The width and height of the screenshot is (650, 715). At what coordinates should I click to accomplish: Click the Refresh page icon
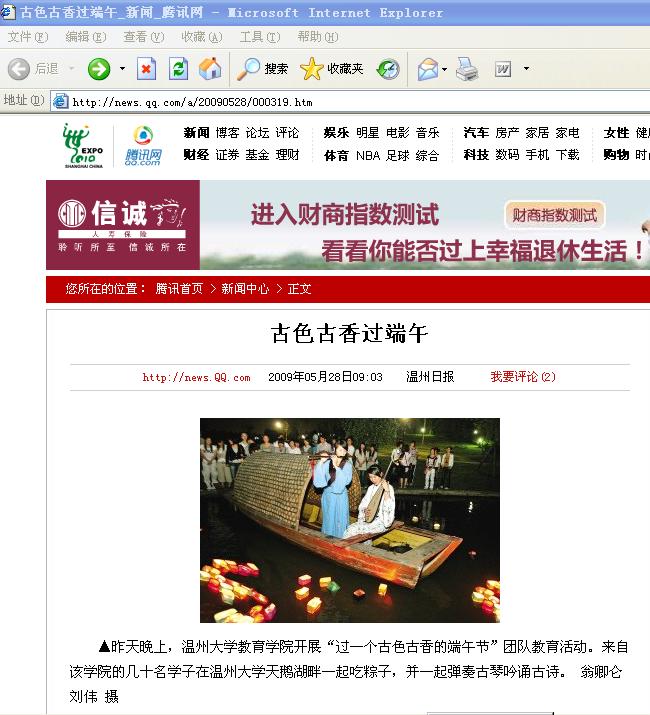(x=178, y=69)
